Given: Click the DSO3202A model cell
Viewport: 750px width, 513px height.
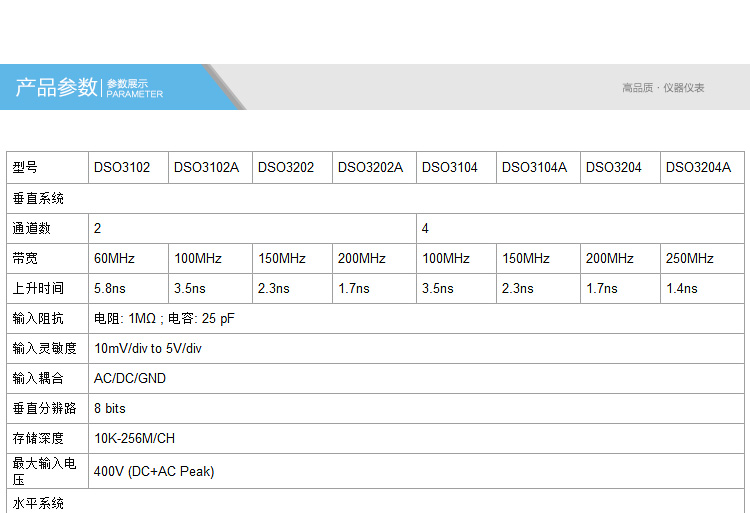Looking at the screenshot, I should (x=370, y=168).
